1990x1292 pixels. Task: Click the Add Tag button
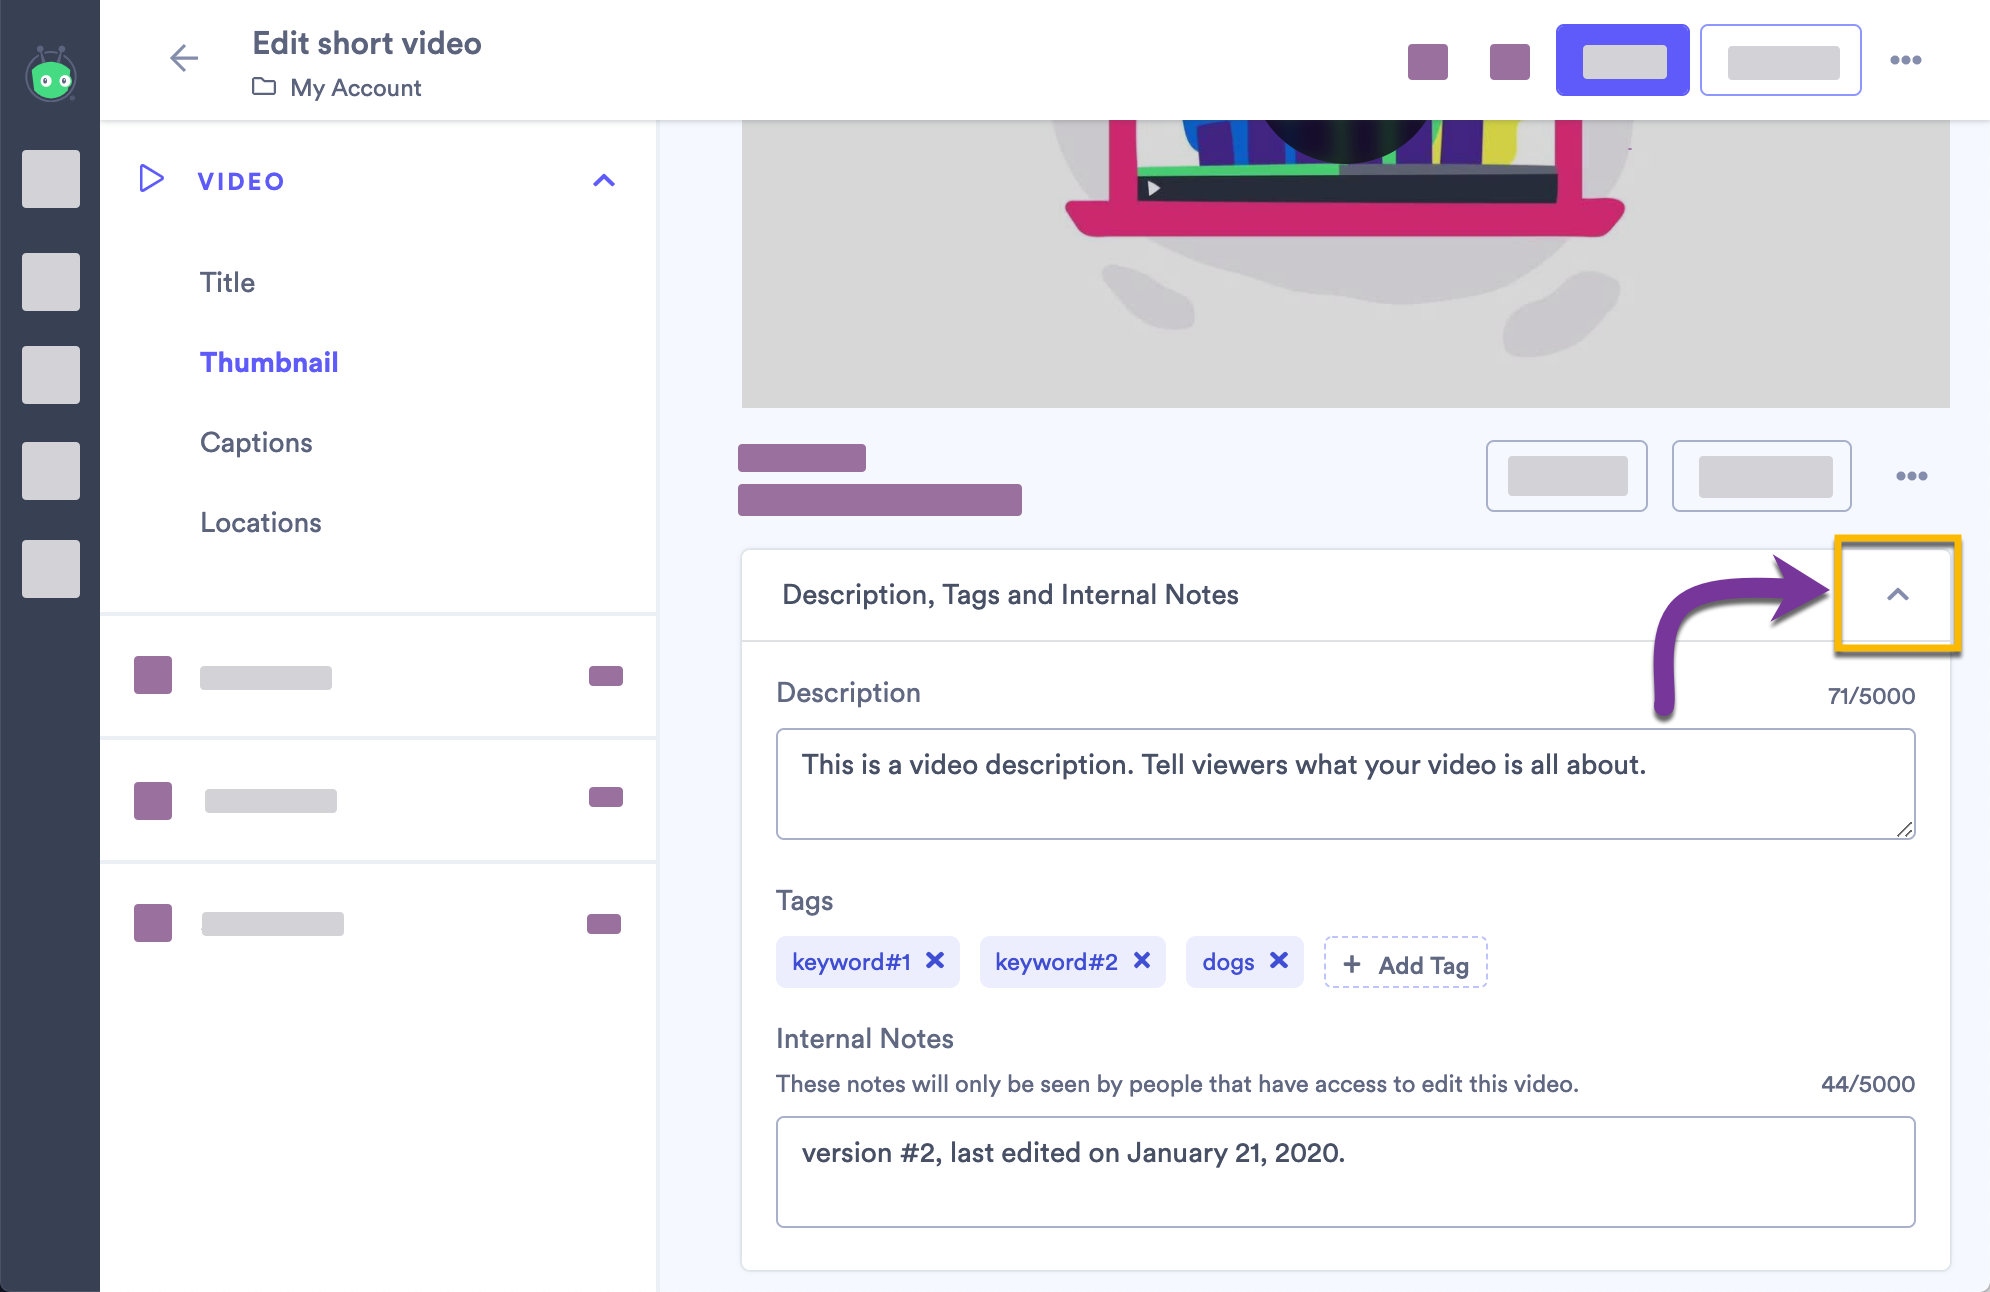point(1405,963)
